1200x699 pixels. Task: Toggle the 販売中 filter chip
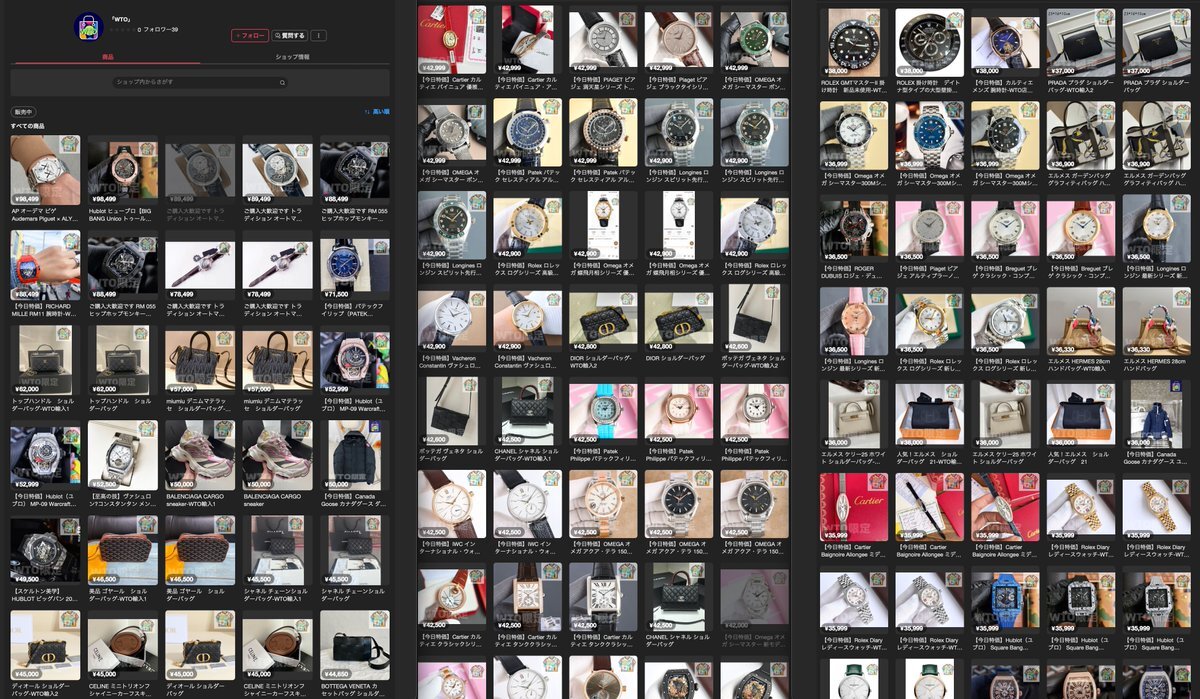click(x=23, y=112)
